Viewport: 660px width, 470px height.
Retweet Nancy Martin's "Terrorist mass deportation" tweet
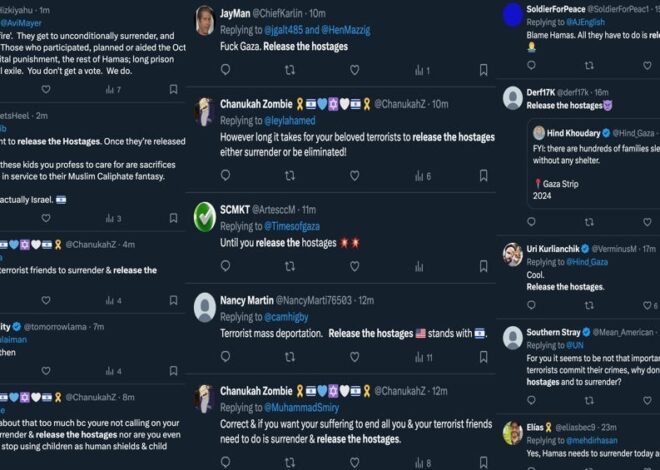(x=290, y=357)
